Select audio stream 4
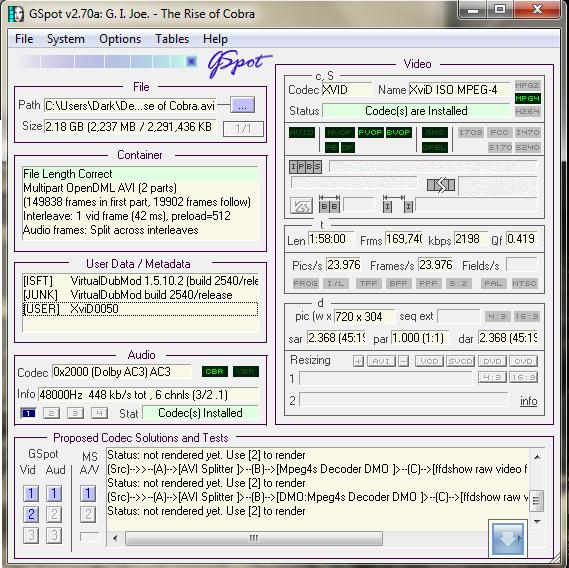This screenshot has height=568, width=569. [99, 413]
